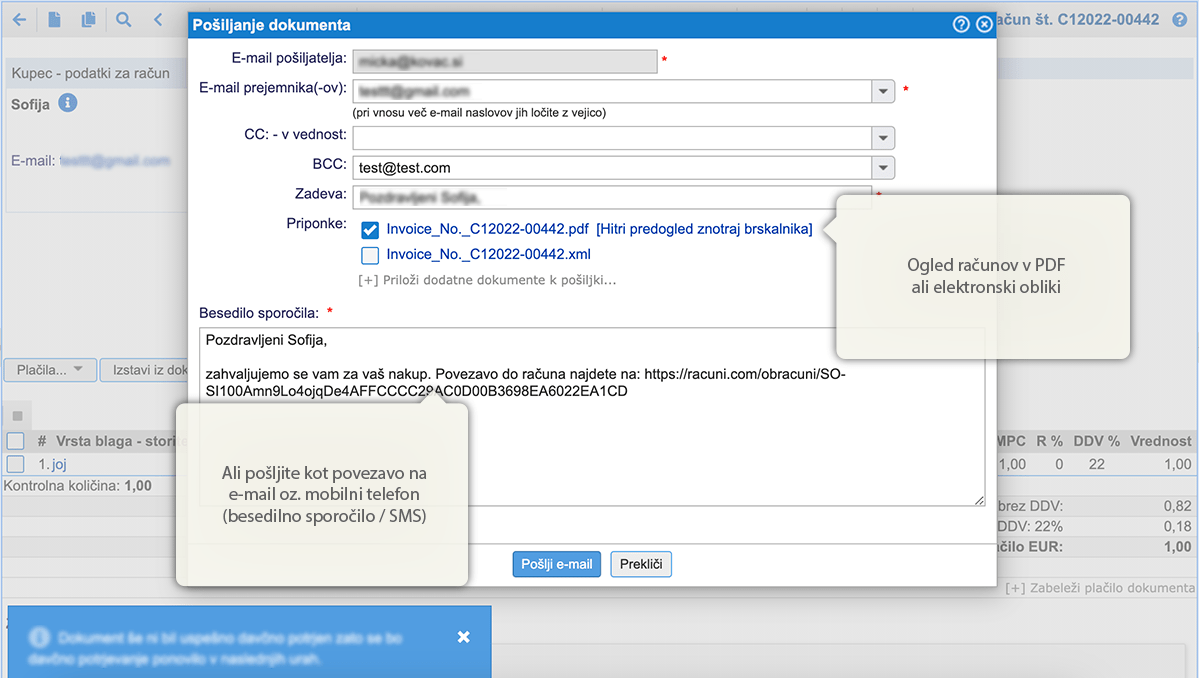
Task: Uncheck the Invoice PDF attachment checkbox
Action: click(370, 229)
